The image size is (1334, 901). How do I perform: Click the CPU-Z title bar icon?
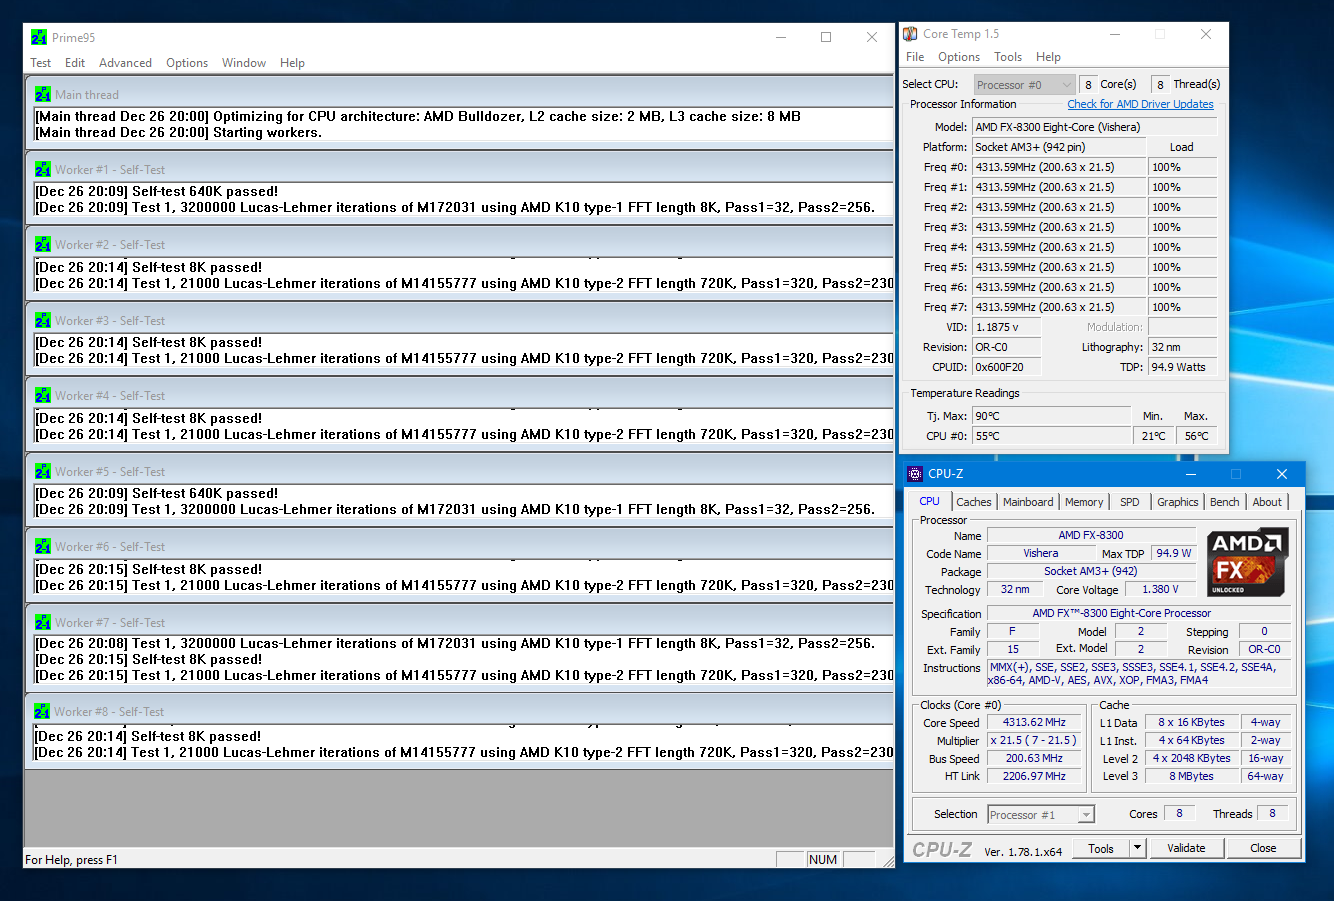915,474
